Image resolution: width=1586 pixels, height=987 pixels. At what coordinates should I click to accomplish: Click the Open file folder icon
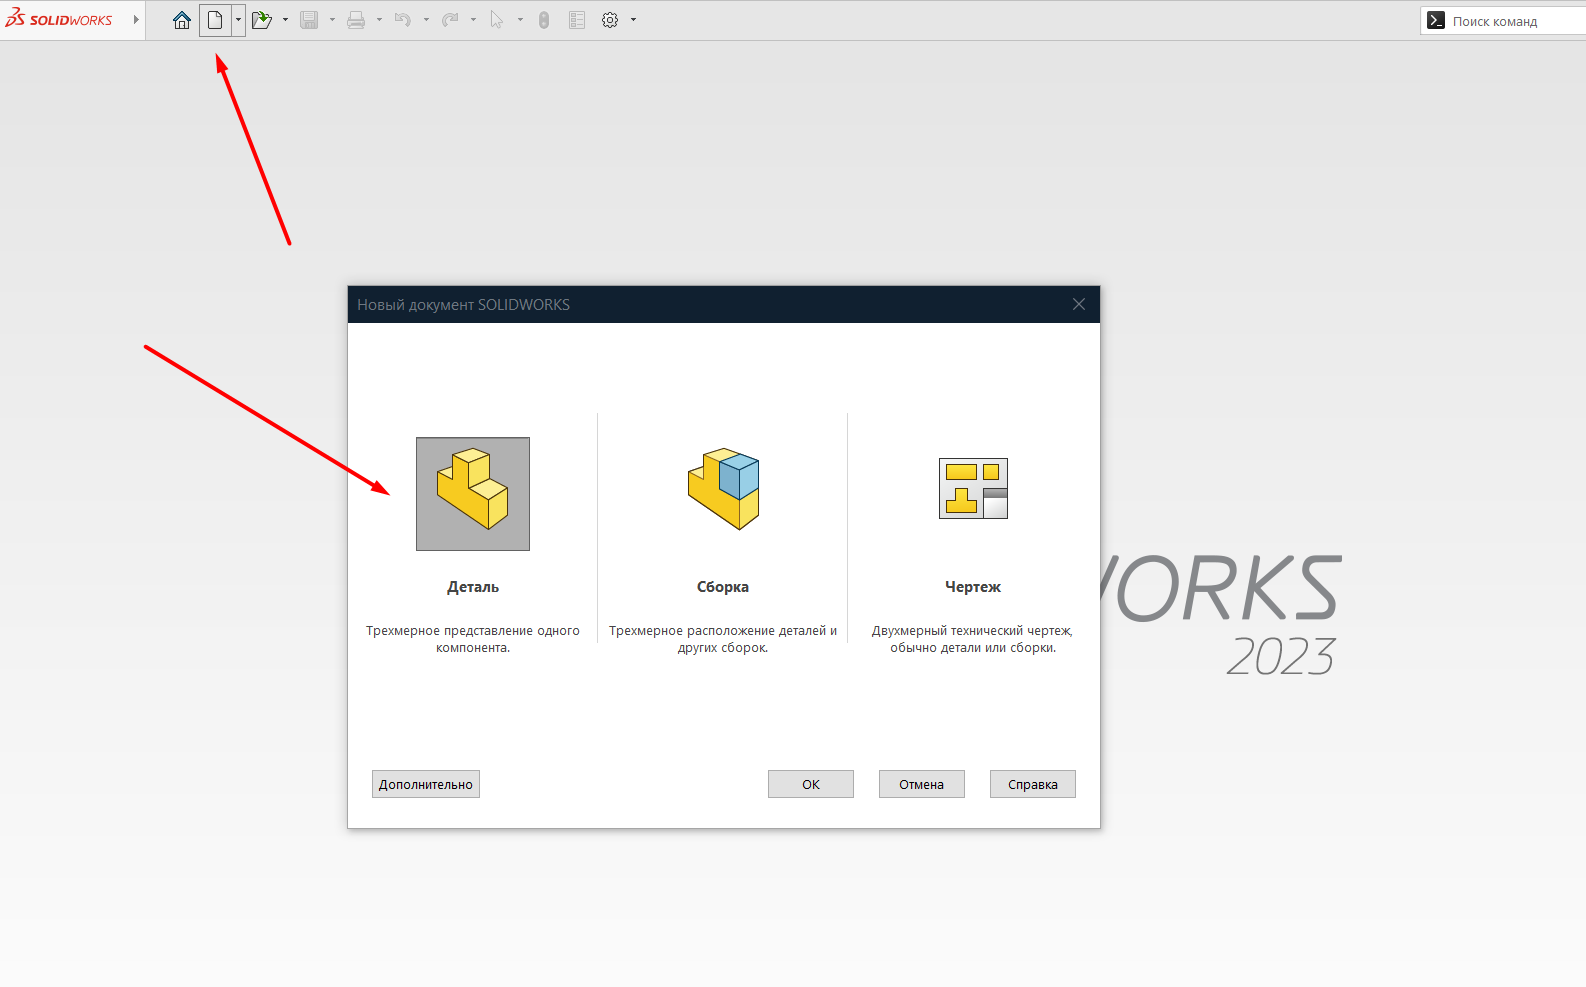point(262,20)
